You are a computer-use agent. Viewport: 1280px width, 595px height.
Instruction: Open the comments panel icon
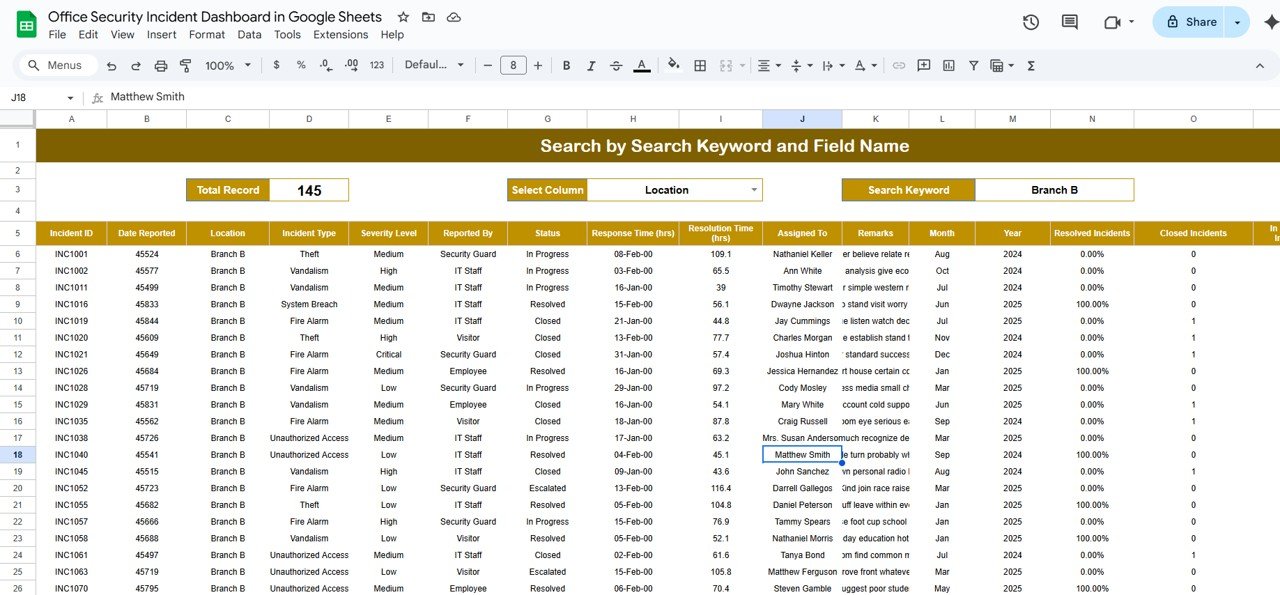click(x=1069, y=22)
